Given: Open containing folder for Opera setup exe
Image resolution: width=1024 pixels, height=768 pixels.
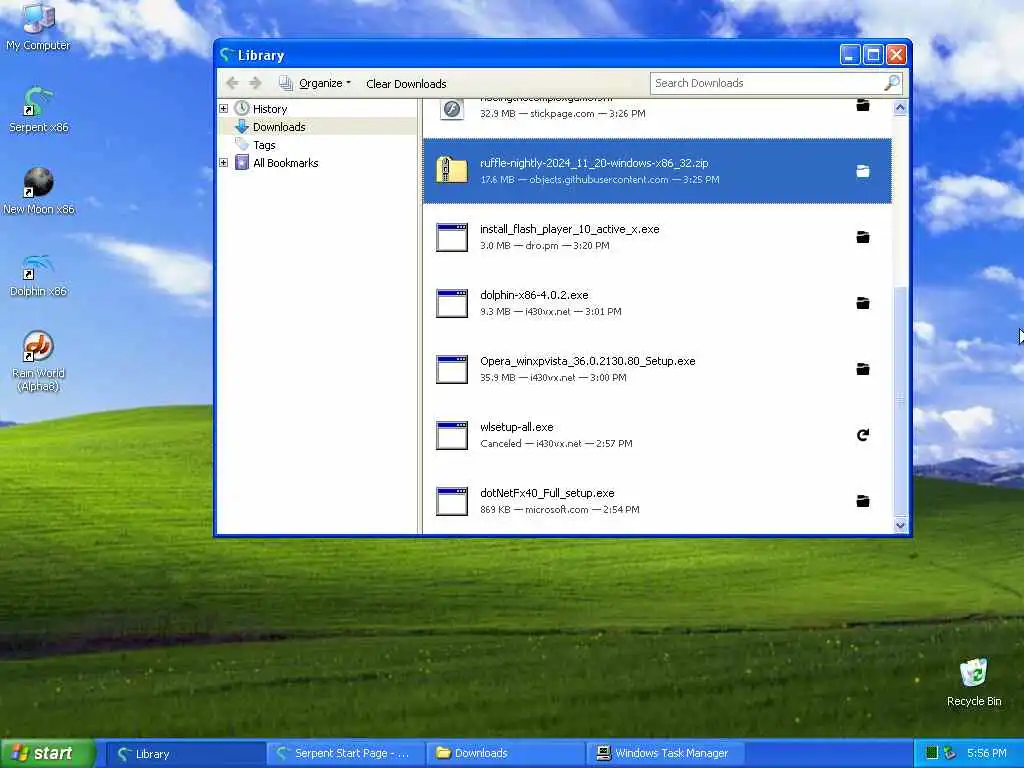Looking at the screenshot, I should (x=863, y=368).
